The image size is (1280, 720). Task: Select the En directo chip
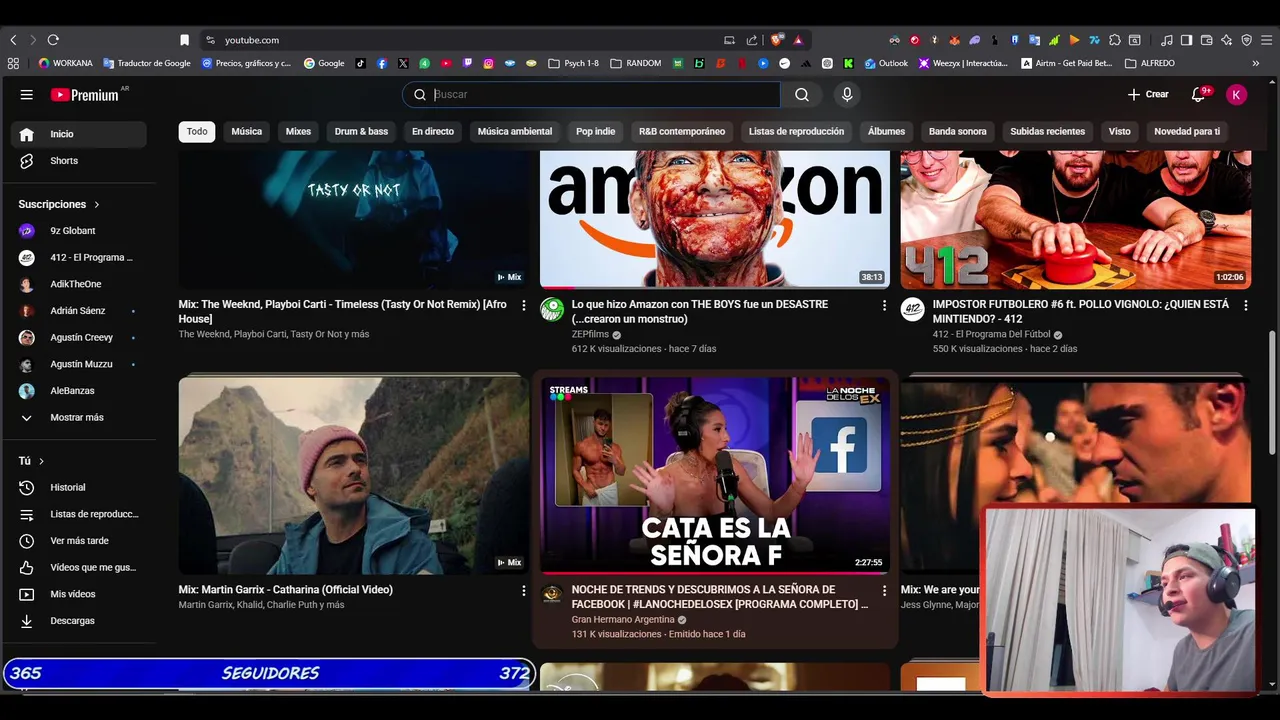[433, 131]
